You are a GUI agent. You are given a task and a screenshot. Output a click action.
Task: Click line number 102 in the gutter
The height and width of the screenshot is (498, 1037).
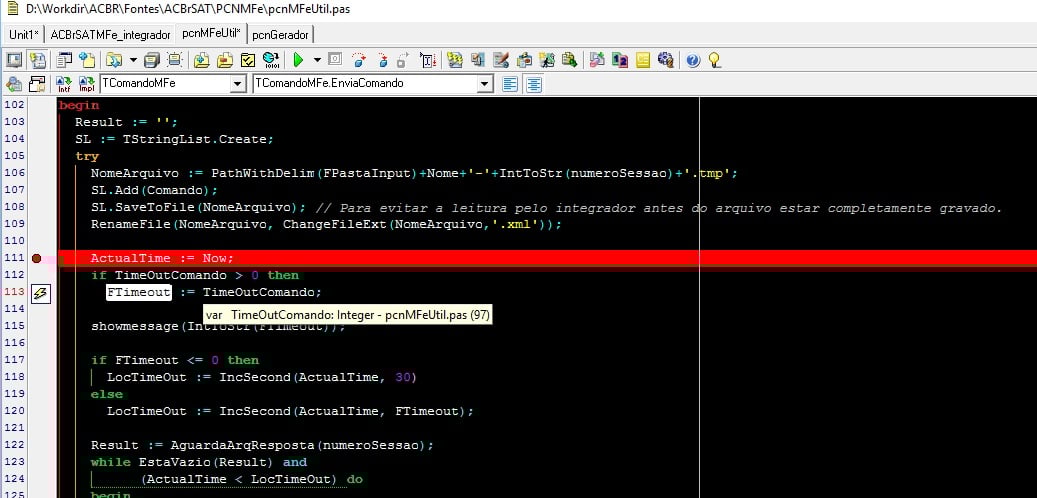(x=14, y=104)
